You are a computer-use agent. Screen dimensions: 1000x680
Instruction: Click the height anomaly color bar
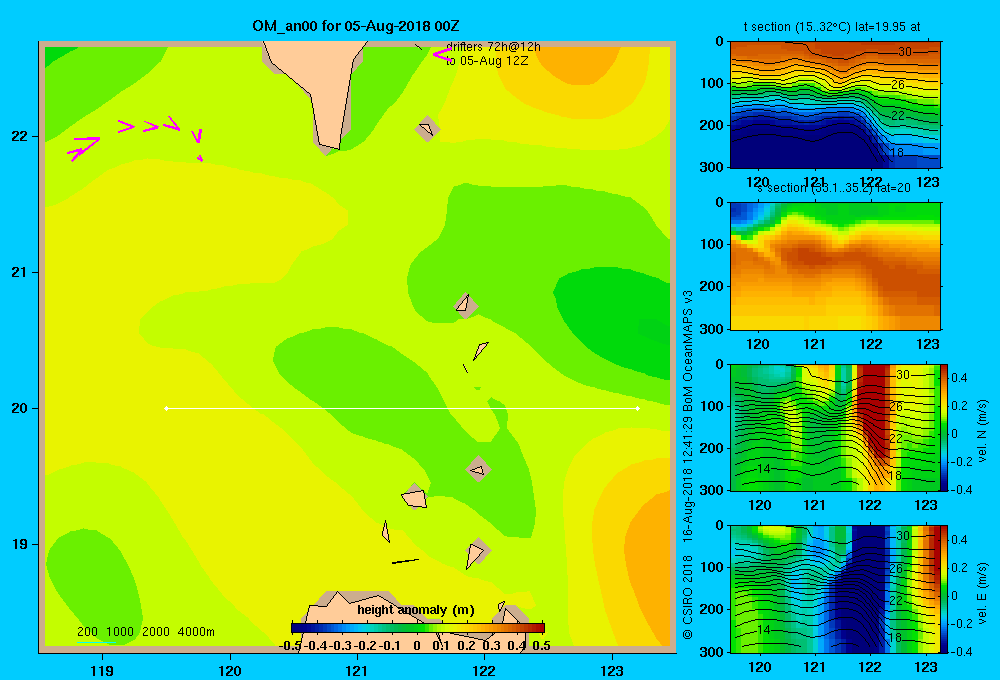click(x=418, y=628)
